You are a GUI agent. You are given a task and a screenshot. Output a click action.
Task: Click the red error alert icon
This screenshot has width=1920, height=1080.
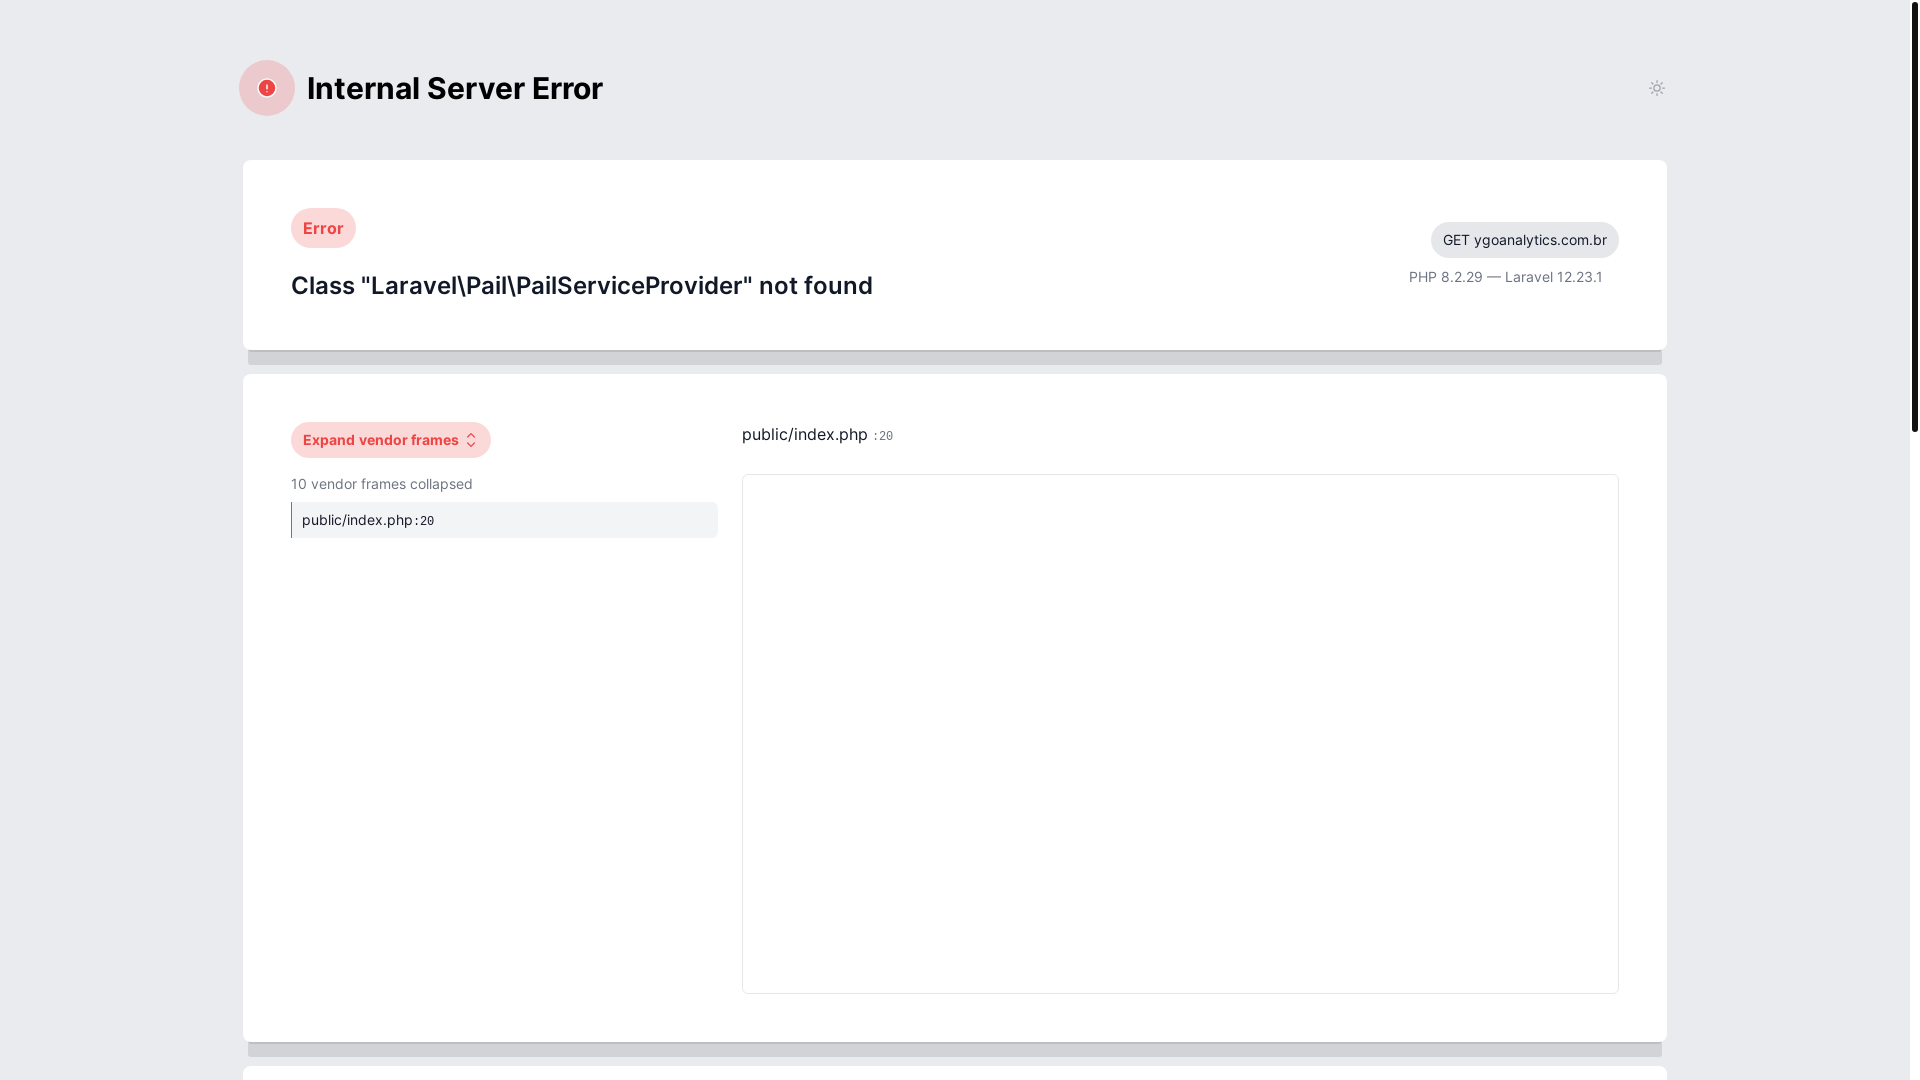coord(267,88)
